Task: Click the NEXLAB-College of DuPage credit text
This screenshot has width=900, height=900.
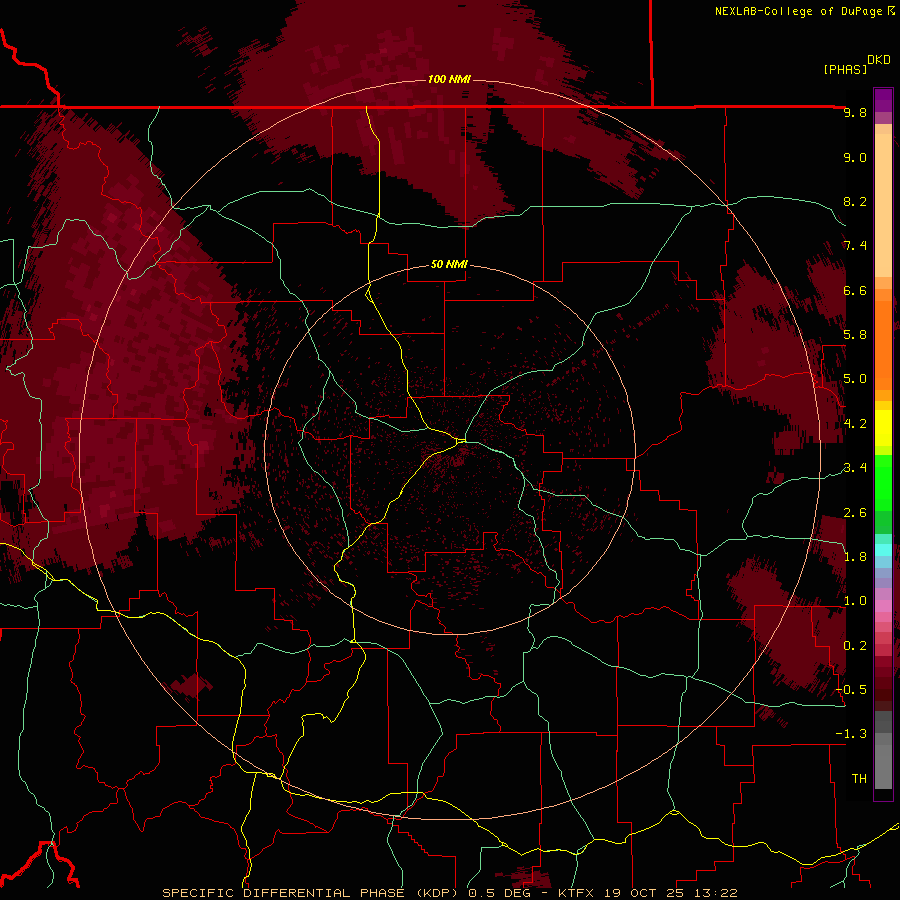Action: (x=800, y=11)
